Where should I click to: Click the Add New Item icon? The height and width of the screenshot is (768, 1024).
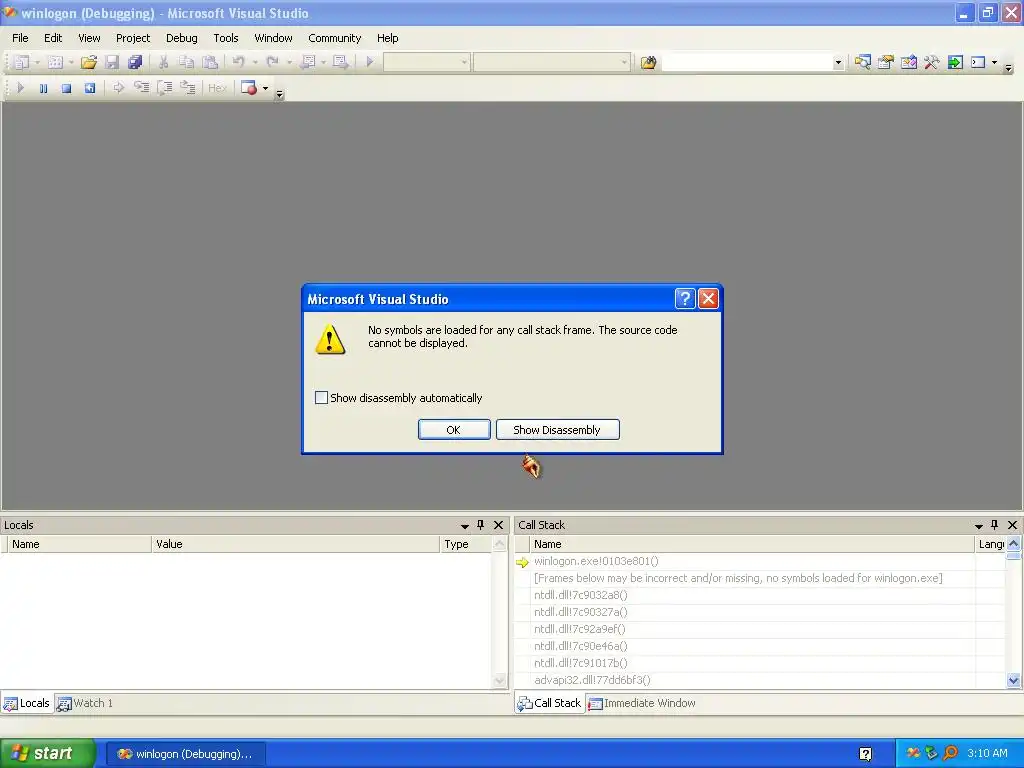[x=56, y=62]
